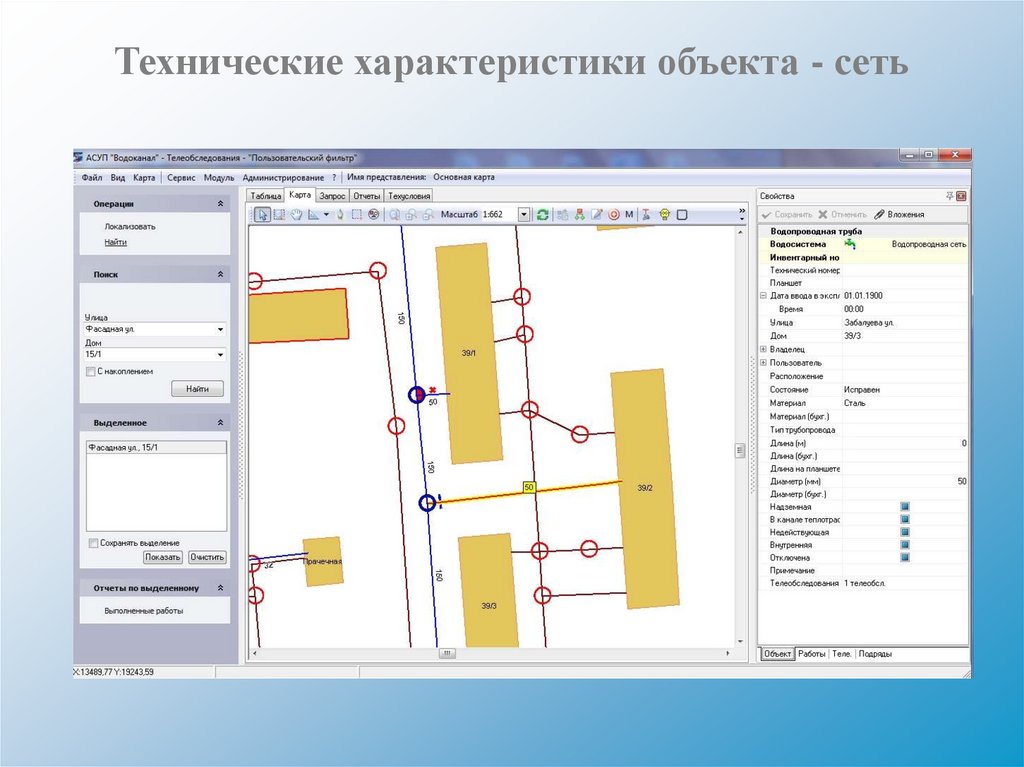The image size is (1024, 767).
Task: Click the Найти search button
Action: 197,389
